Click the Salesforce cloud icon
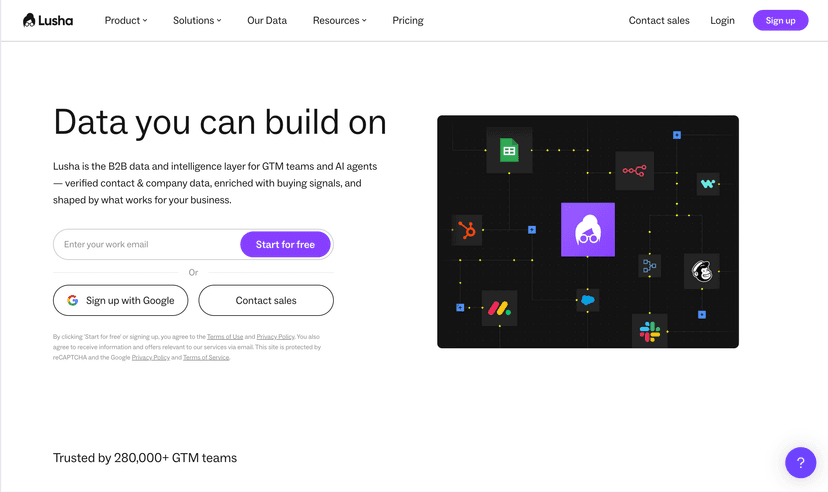Viewport: 828px width, 492px height. tap(588, 300)
